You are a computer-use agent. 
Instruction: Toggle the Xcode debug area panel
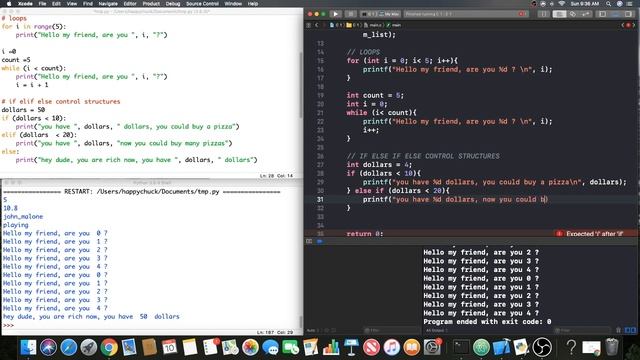(615, 14)
